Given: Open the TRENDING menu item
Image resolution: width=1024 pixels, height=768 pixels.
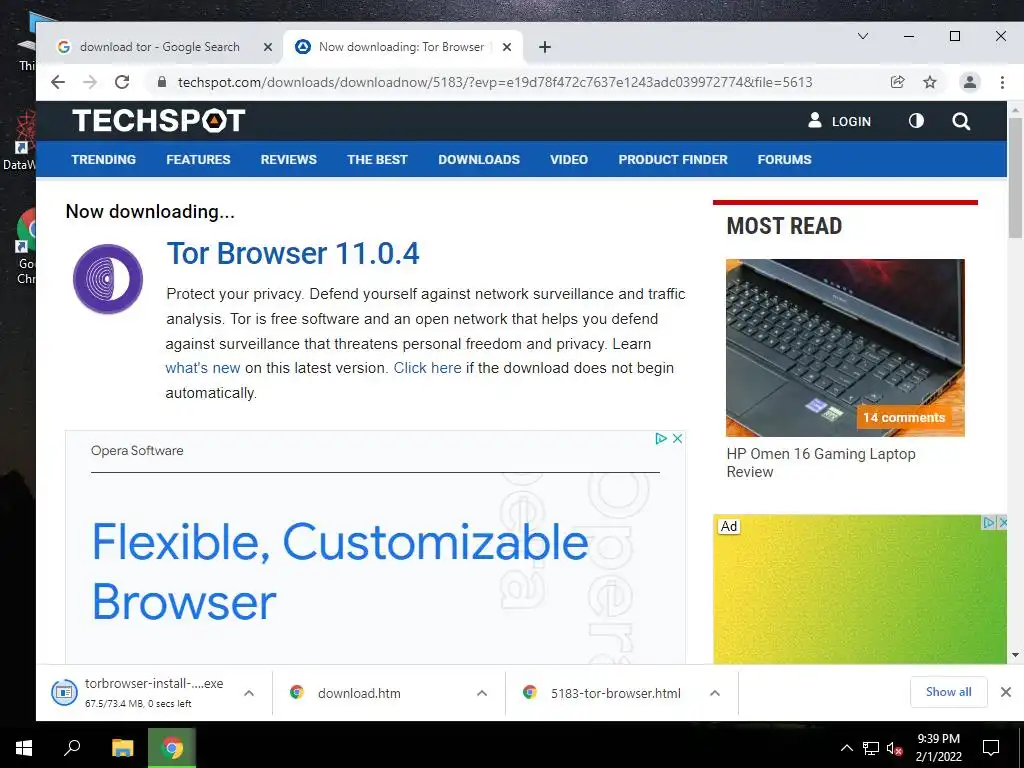Looking at the screenshot, I should [103, 159].
